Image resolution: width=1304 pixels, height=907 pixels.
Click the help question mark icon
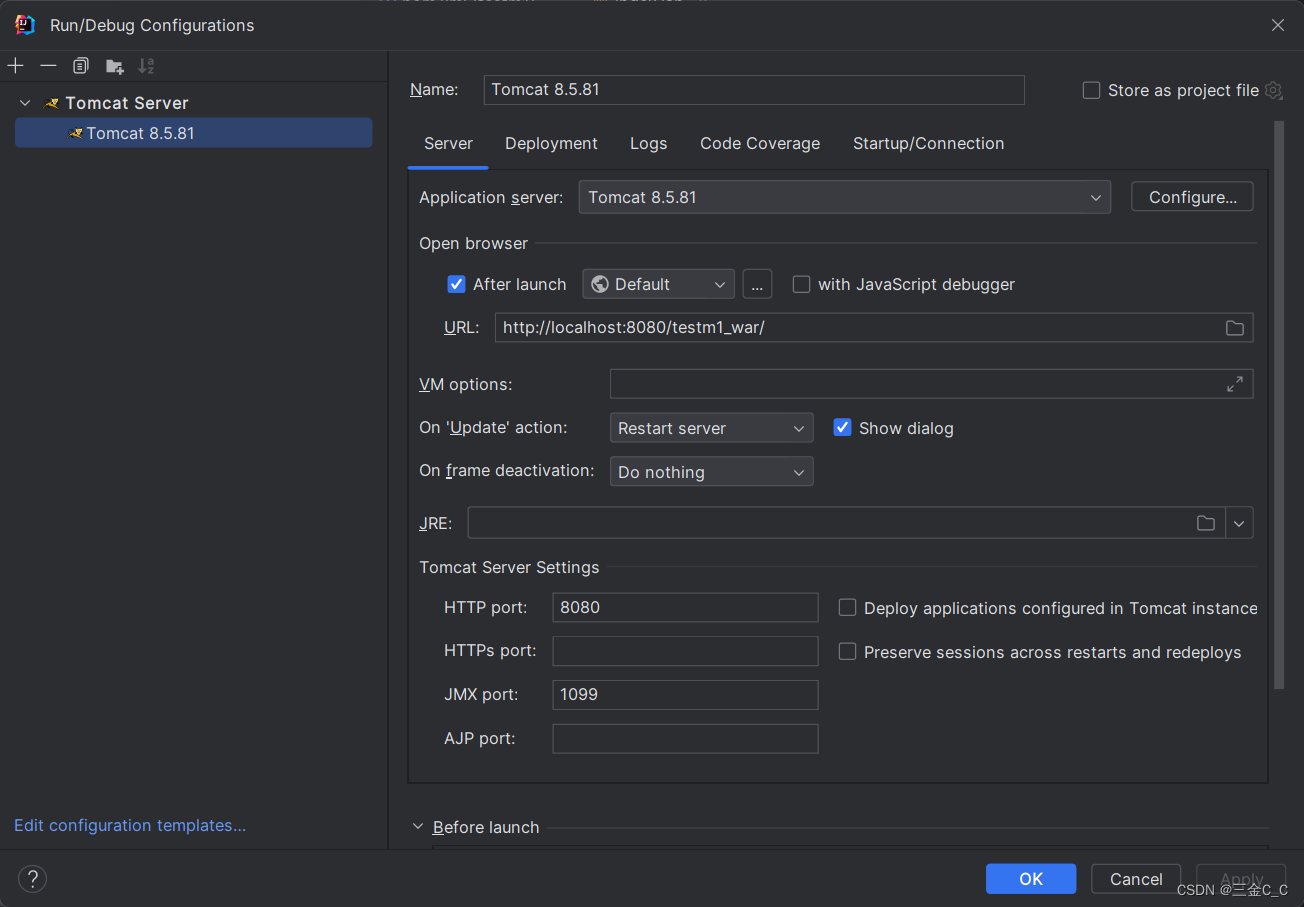click(32, 879)
